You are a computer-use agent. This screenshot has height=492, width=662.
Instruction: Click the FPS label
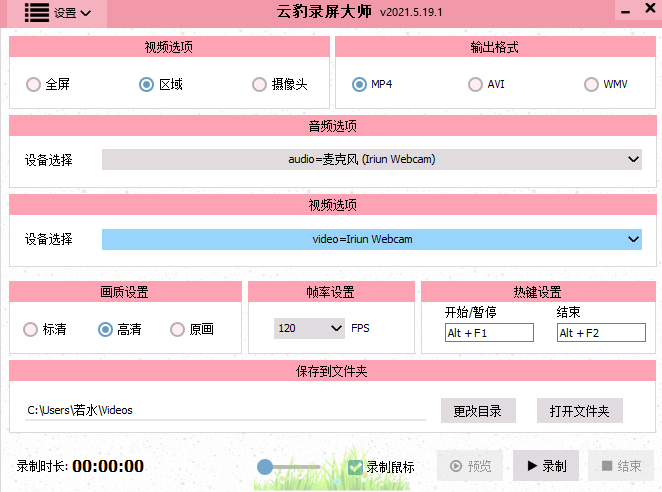360,328
